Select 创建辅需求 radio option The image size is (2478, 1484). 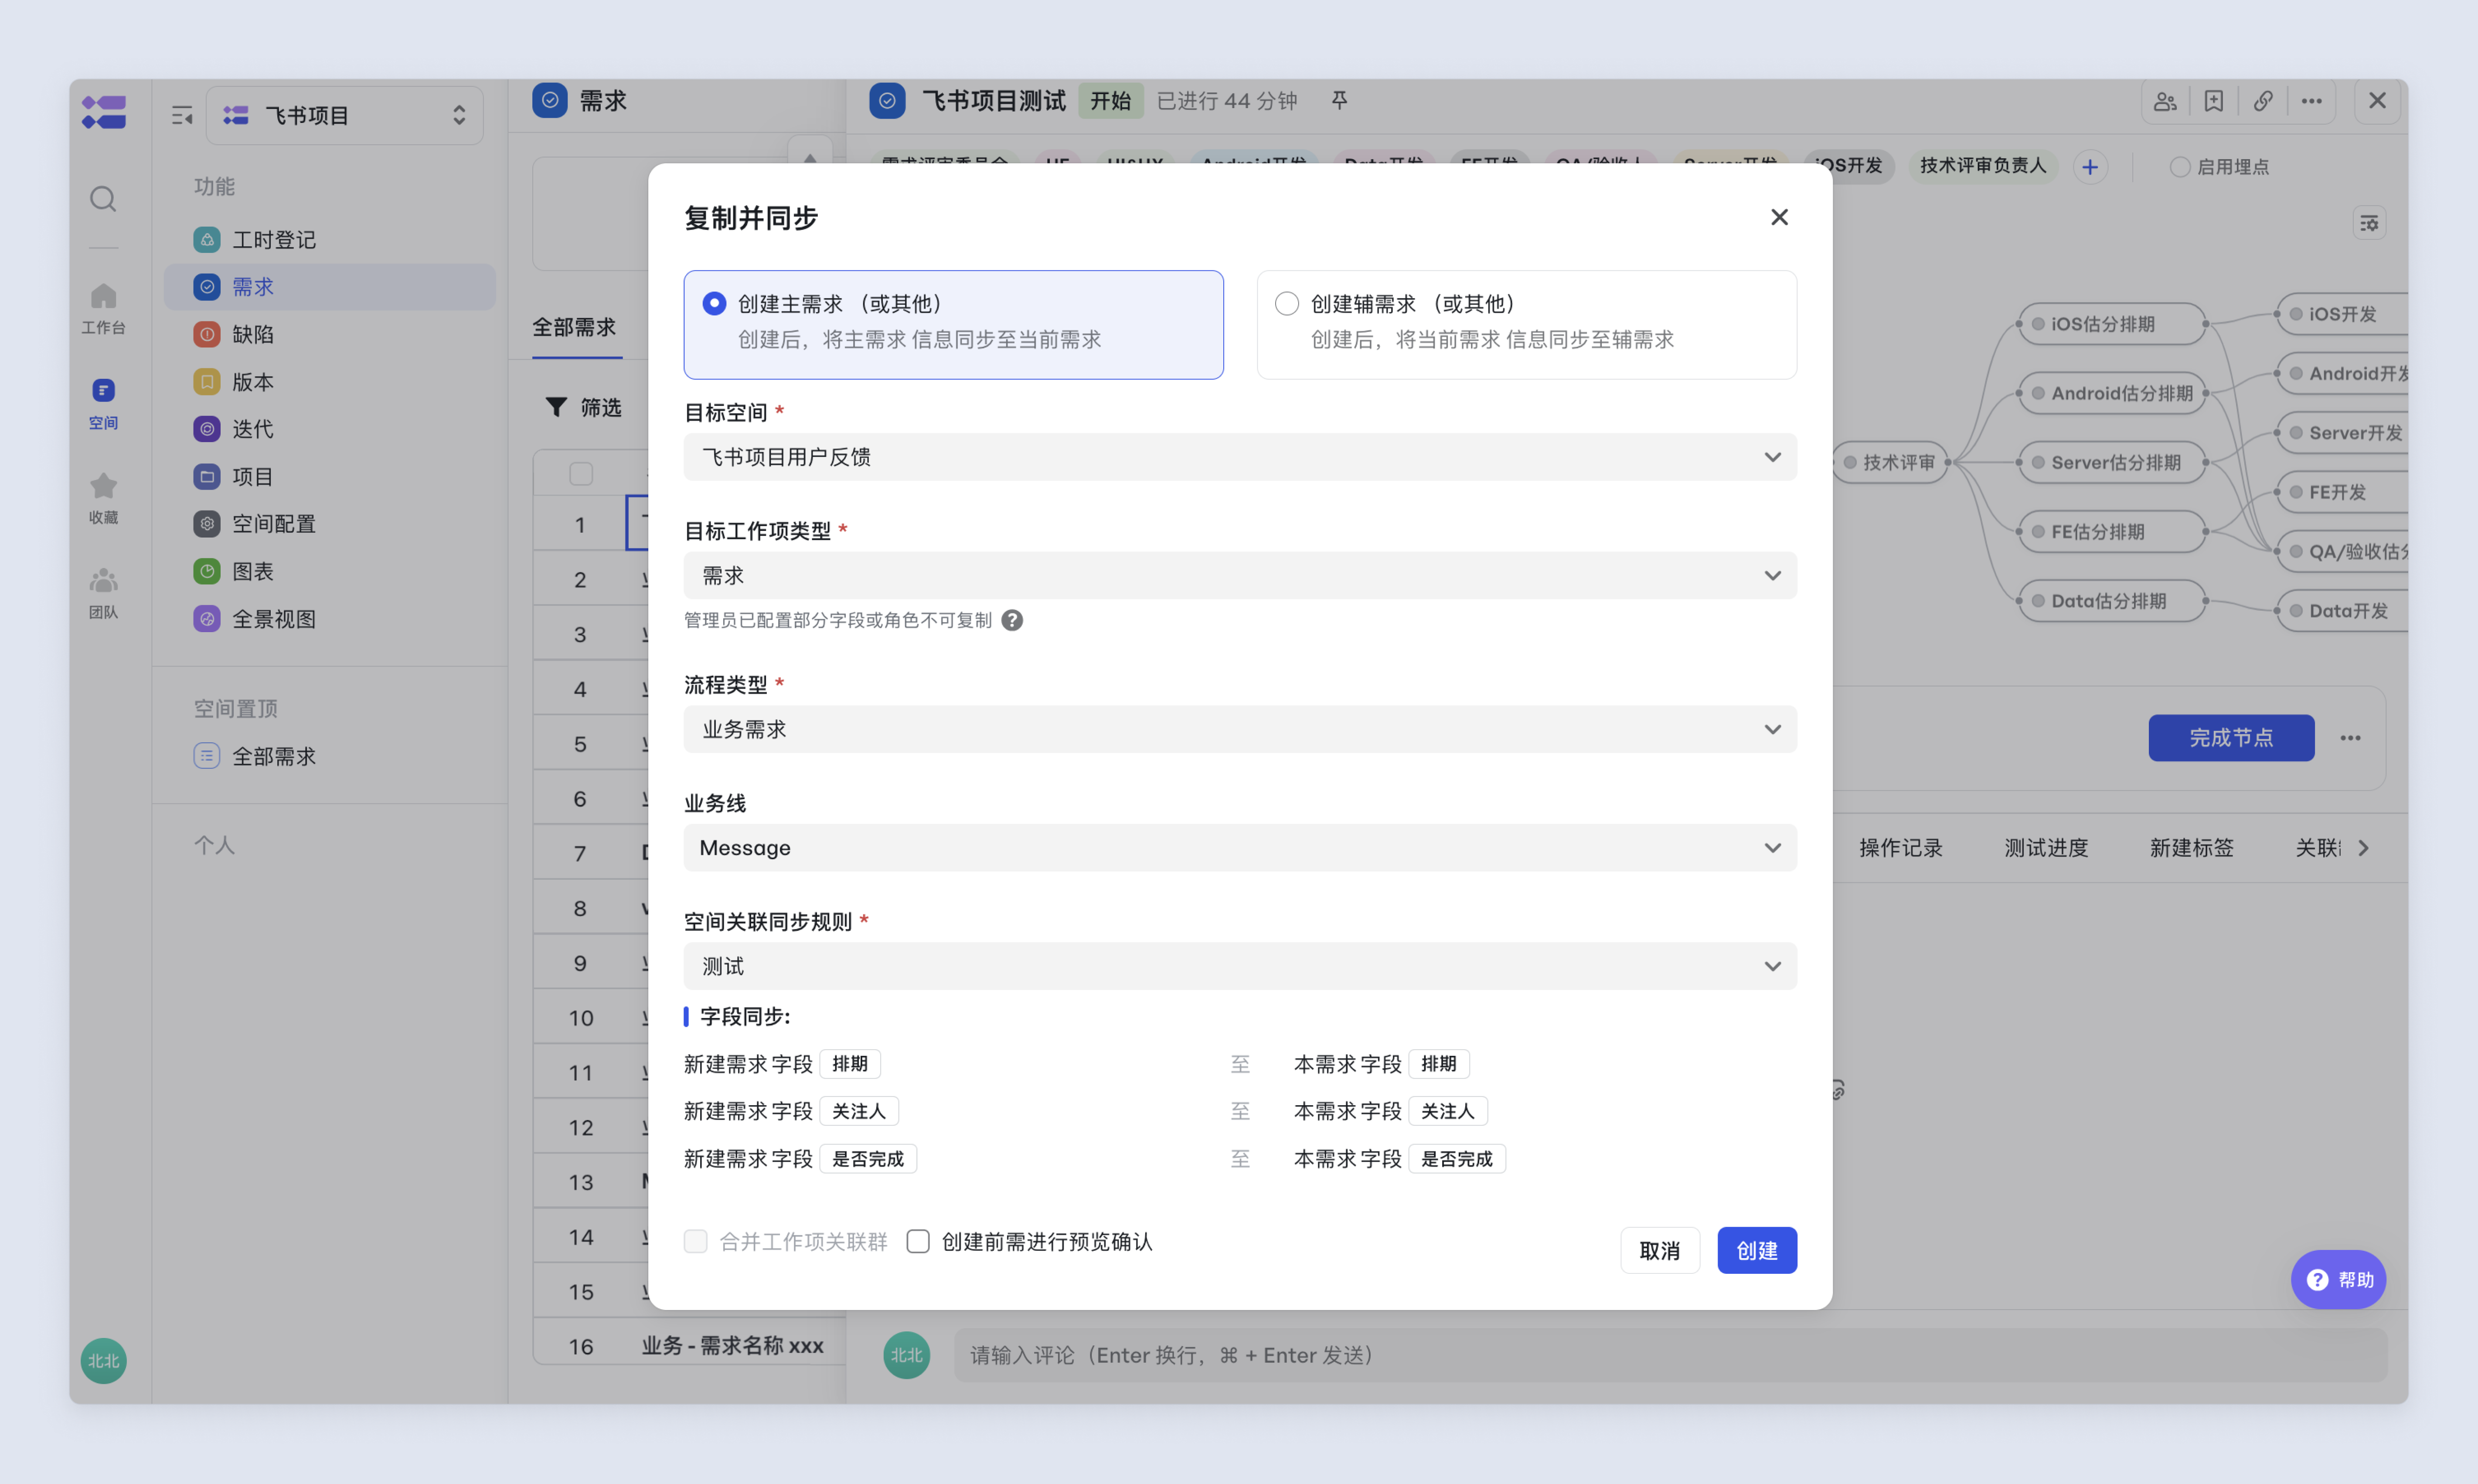[1287, 303]
